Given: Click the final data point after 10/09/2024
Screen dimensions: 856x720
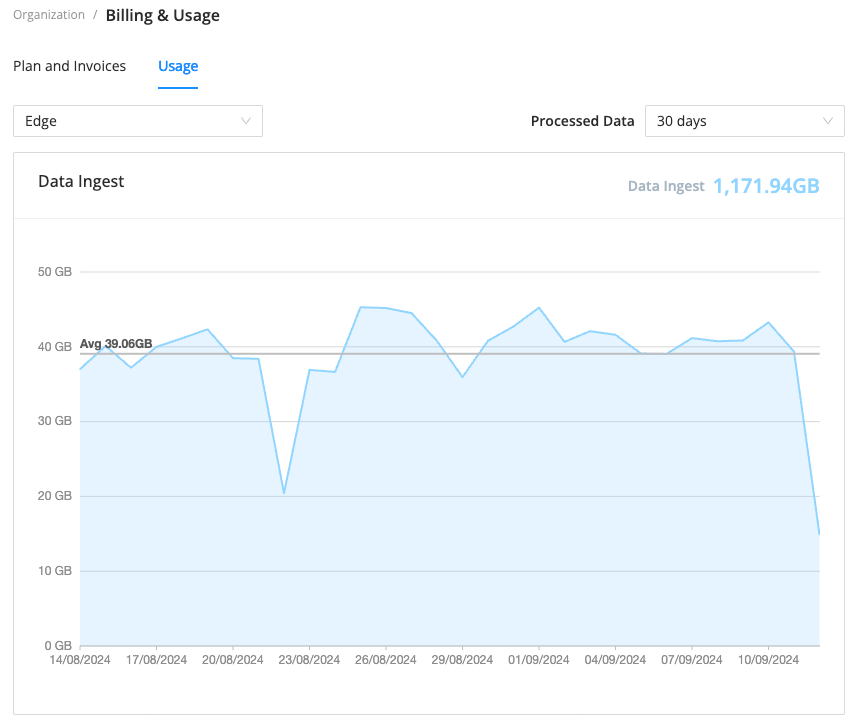Looking at the screenshot, I should (820, 532).
